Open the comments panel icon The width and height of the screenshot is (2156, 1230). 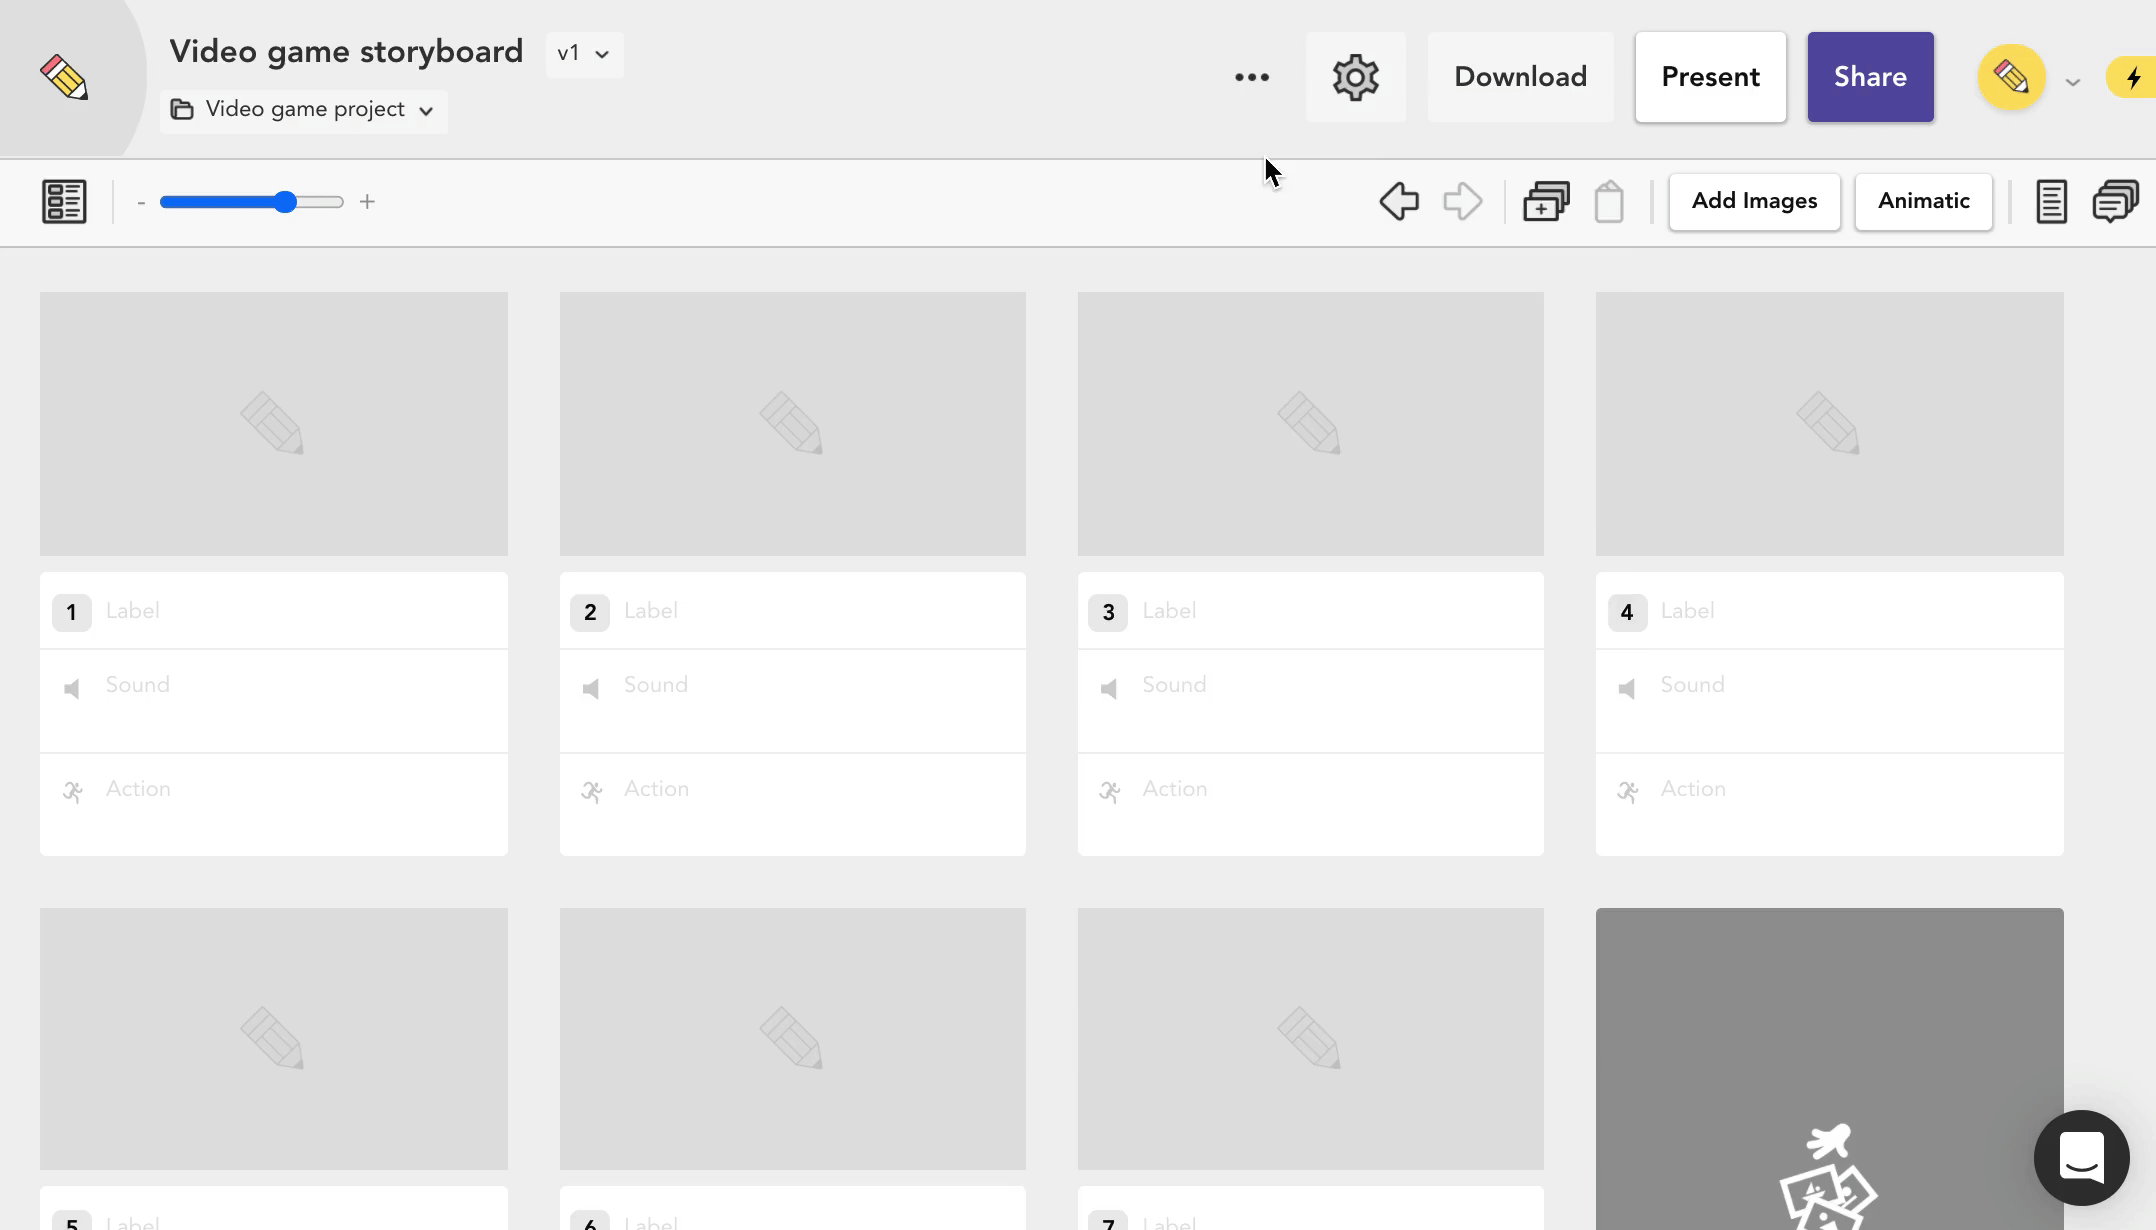[x=2115, y=201]
